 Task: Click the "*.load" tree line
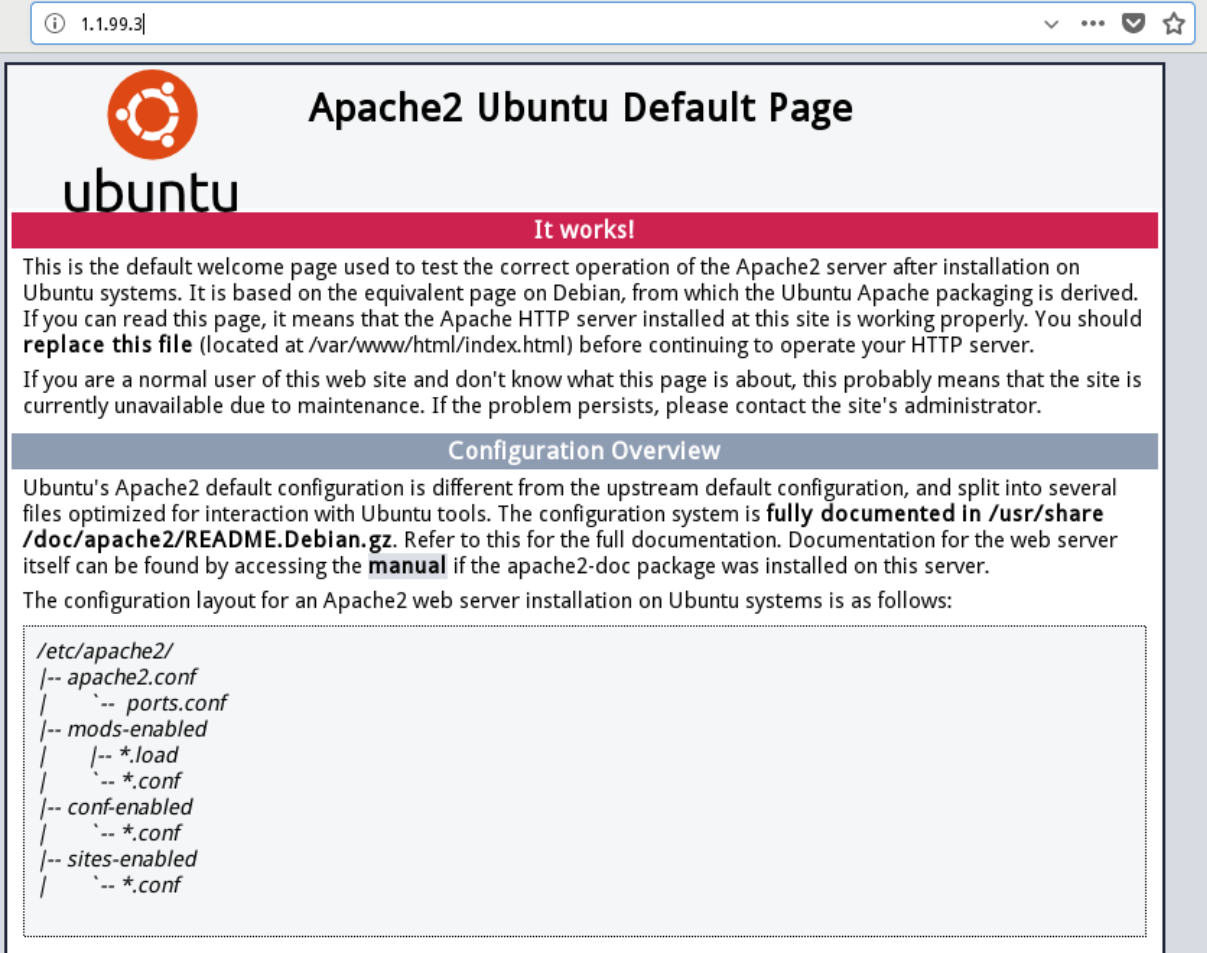[x=134, y=755]
